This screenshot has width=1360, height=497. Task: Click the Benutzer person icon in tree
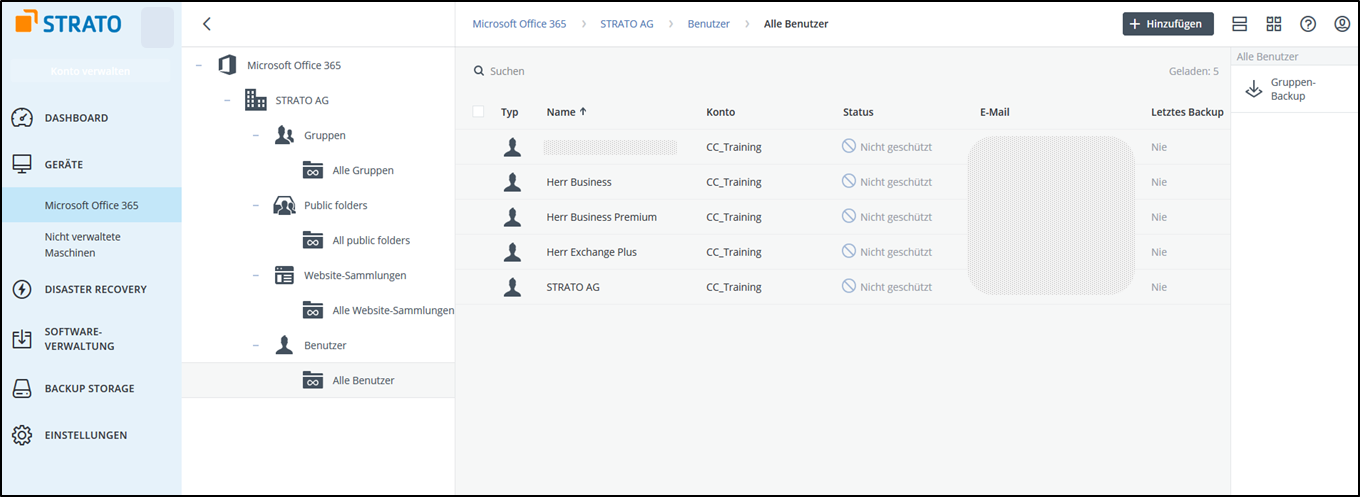[284, 345]
